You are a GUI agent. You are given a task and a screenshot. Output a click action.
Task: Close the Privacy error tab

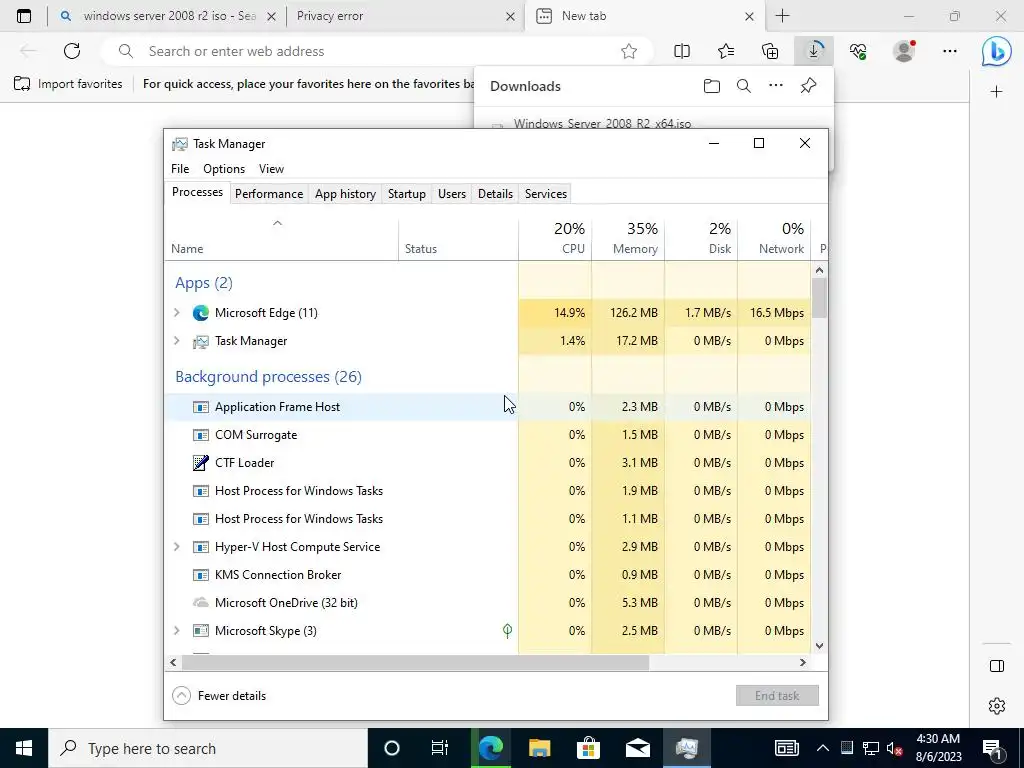tap(511, 16)
